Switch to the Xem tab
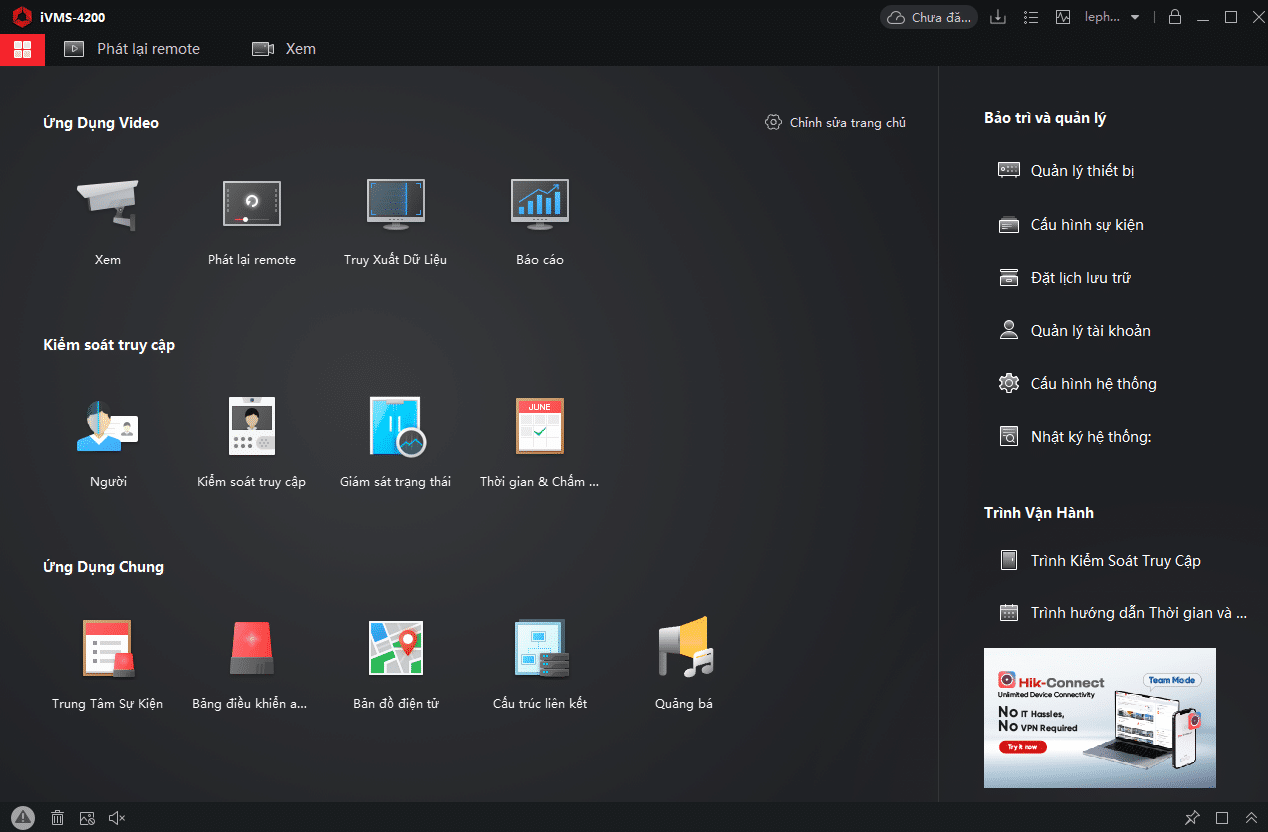Screen dimensions: 1268x832 tap(284, 49)
